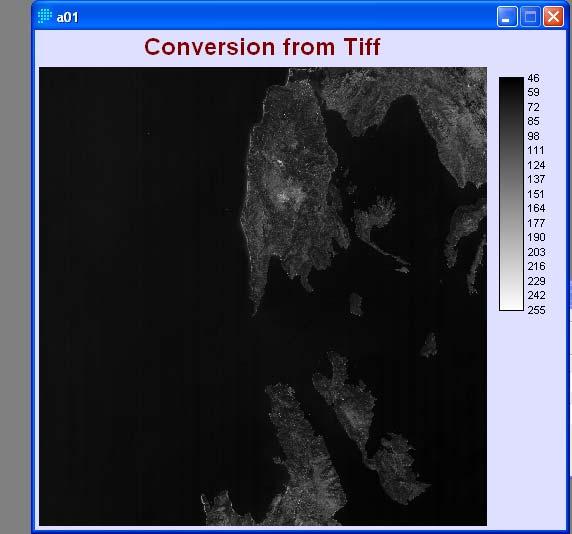Viewport: 572px width, 534px height.
Task: Click legend value 59
Action: coord(533,92)
